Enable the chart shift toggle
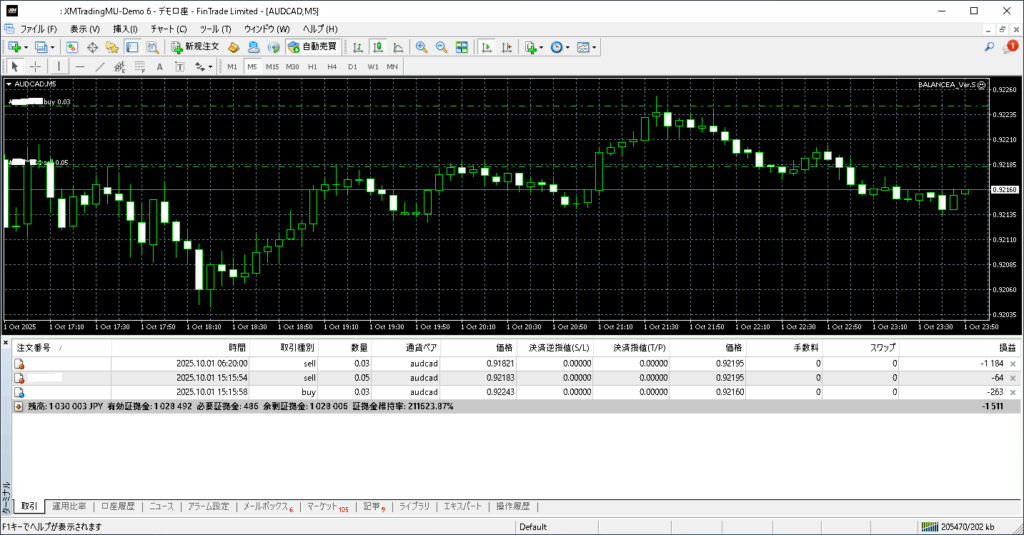 point(508,47)
